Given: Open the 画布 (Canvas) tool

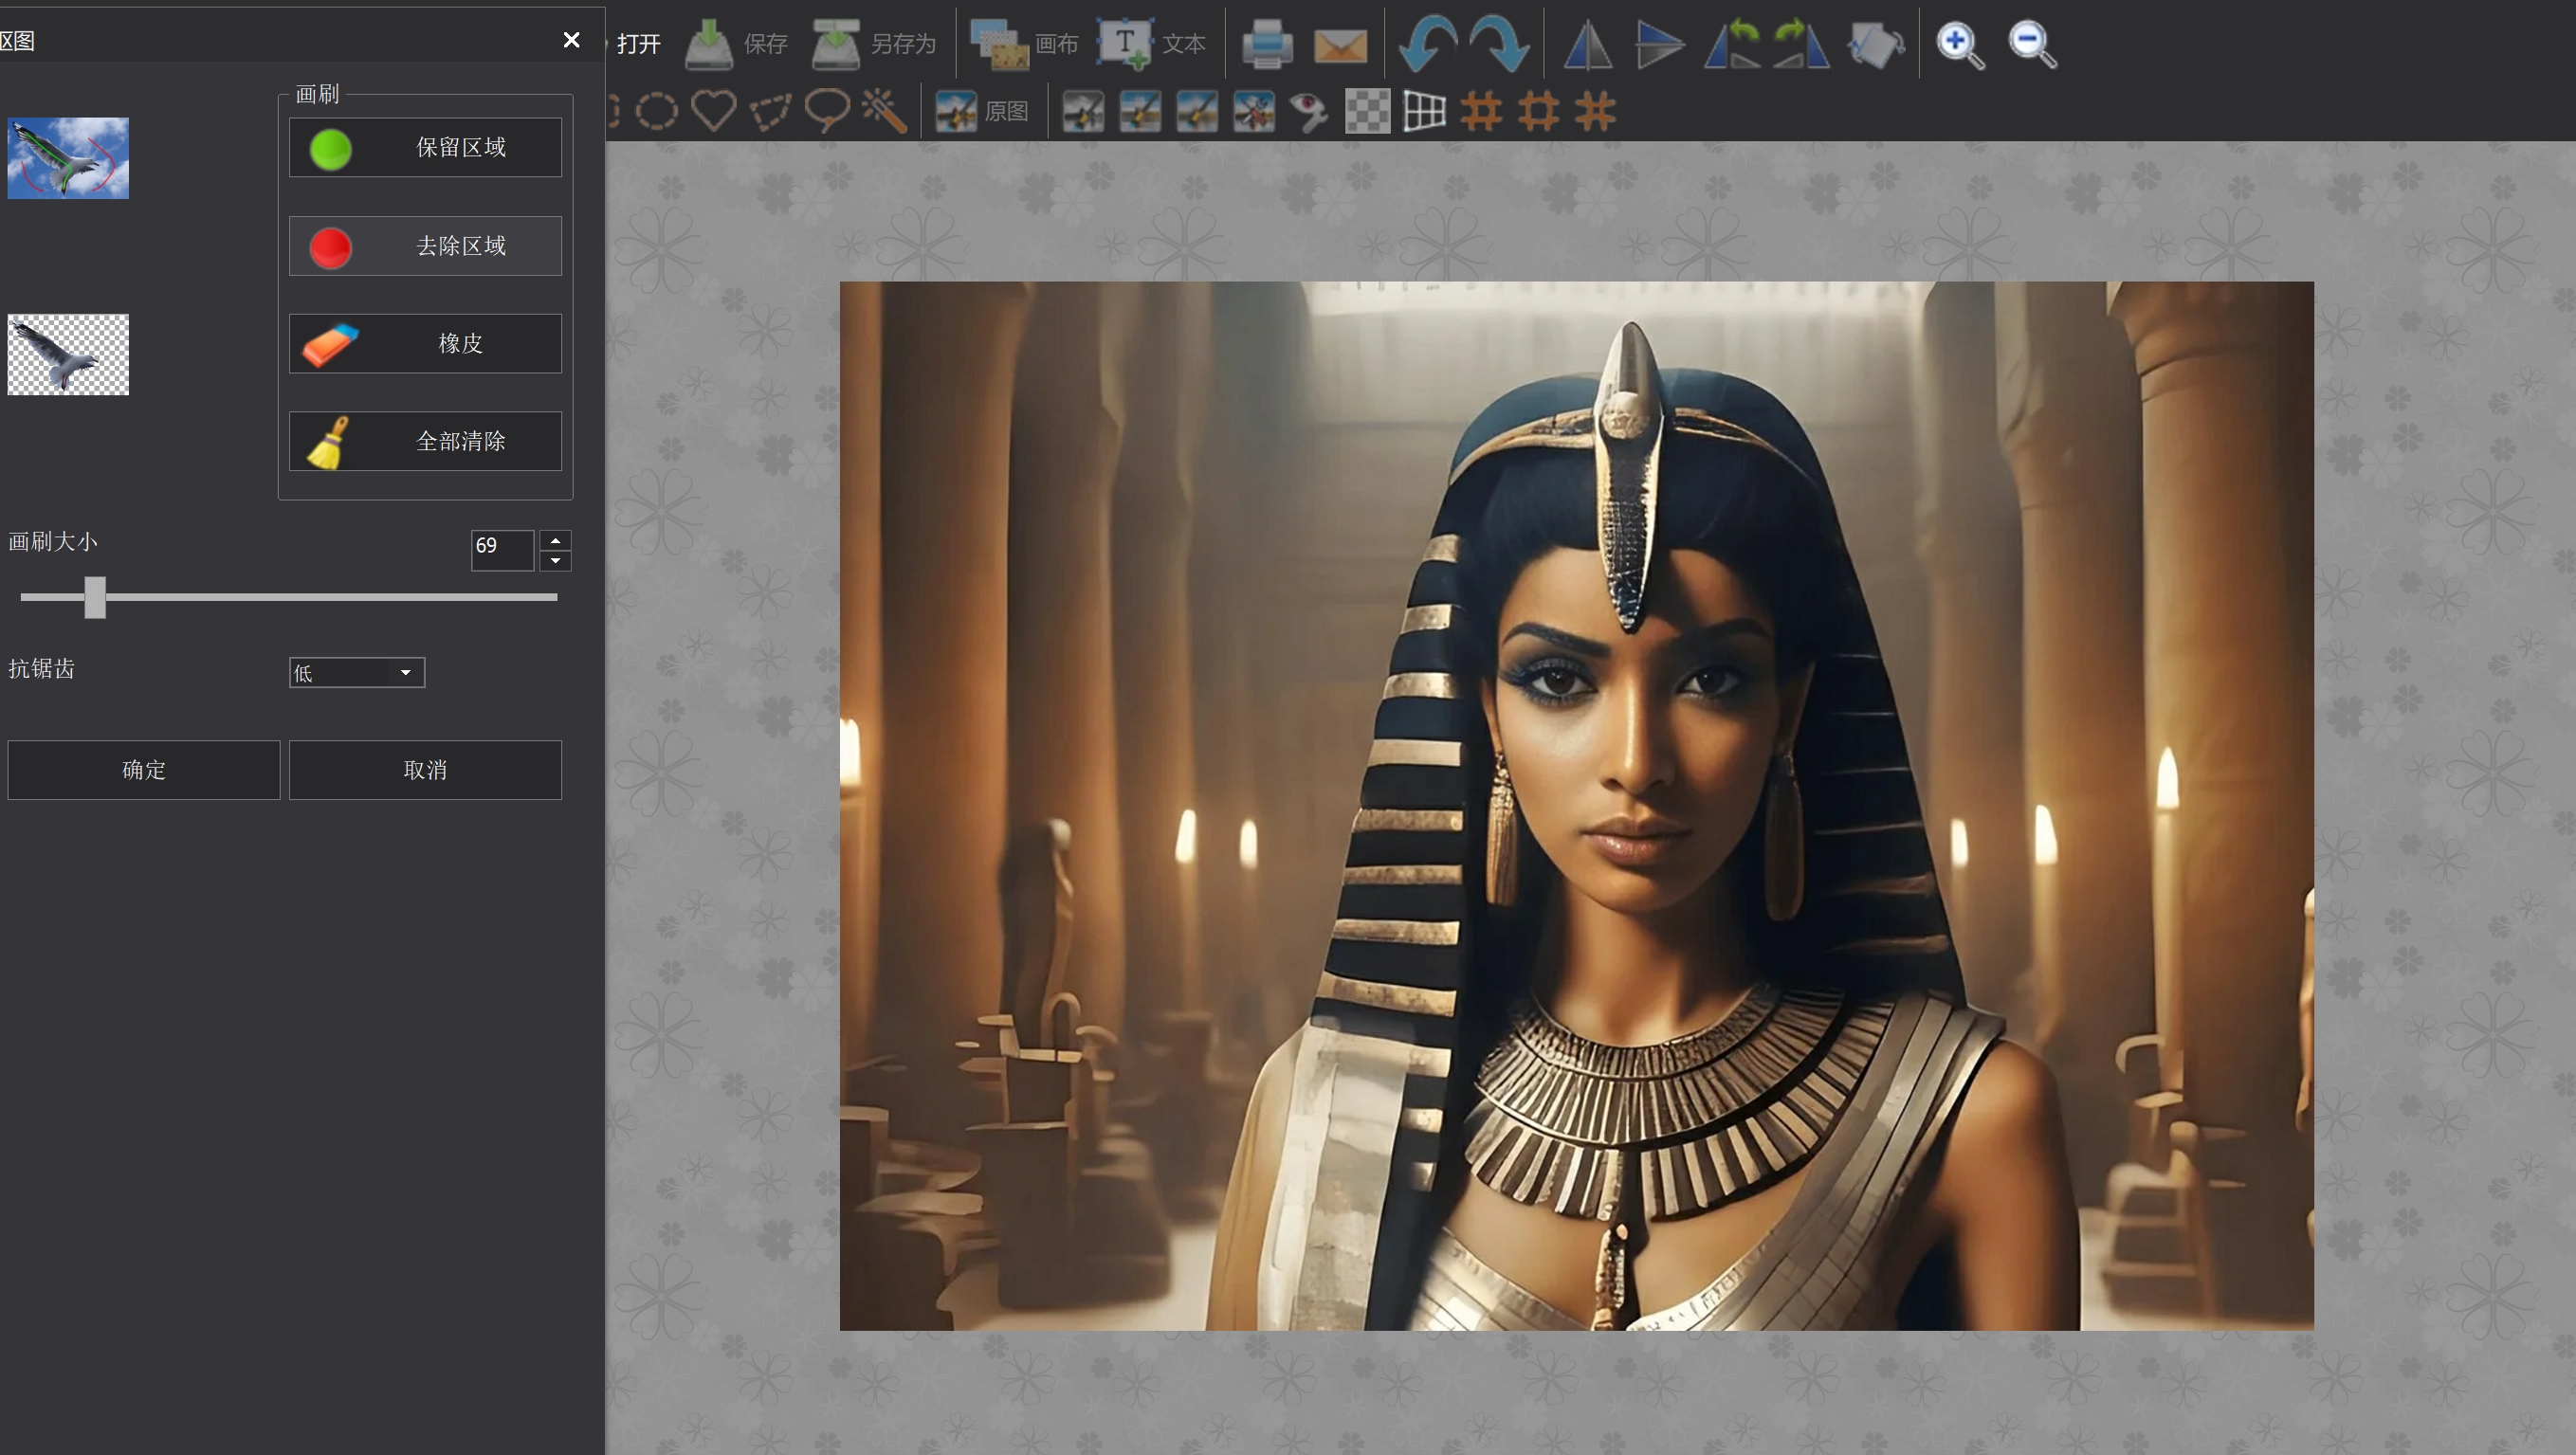Looking at the screenshot, I should click(x=1024, y=44).
